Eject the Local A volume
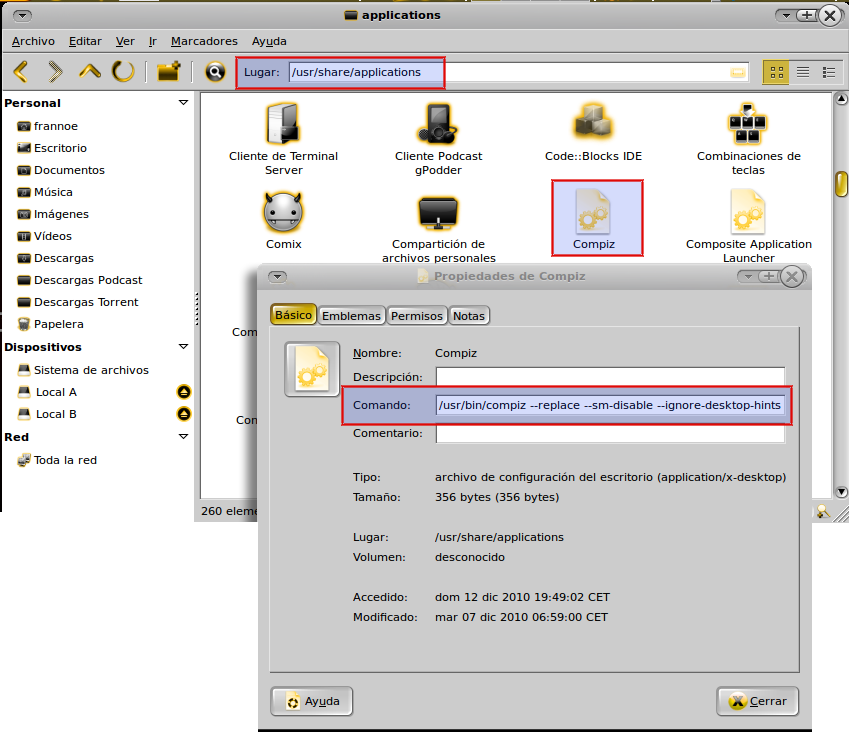This screenshot has height=732, width=863. [184, 392]
